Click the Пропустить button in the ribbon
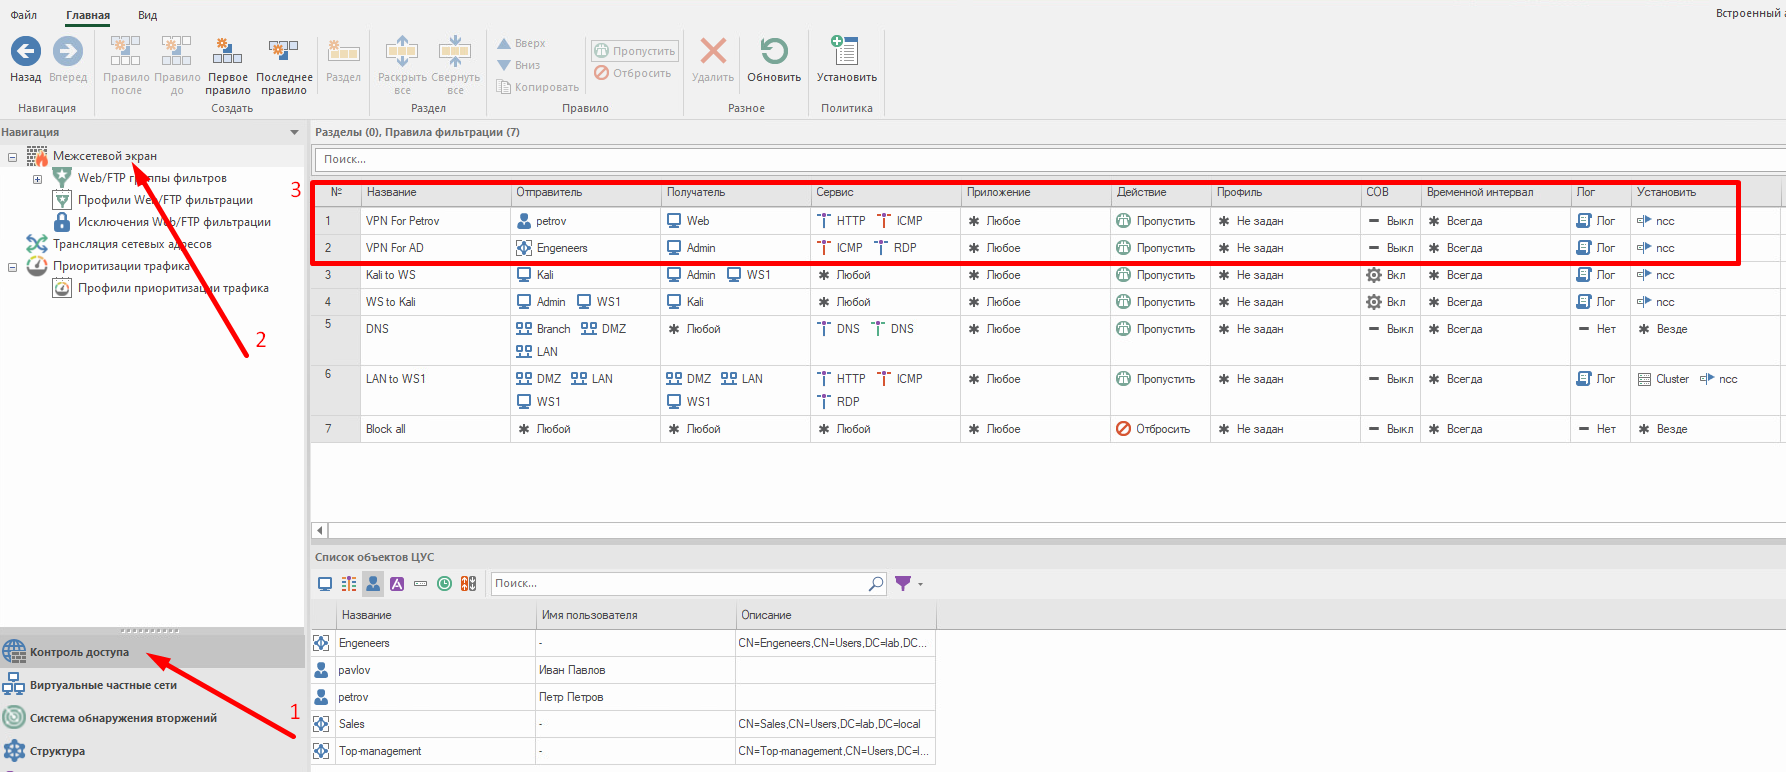This screenshot has width=1786, height=772. [x=634, y=51]
